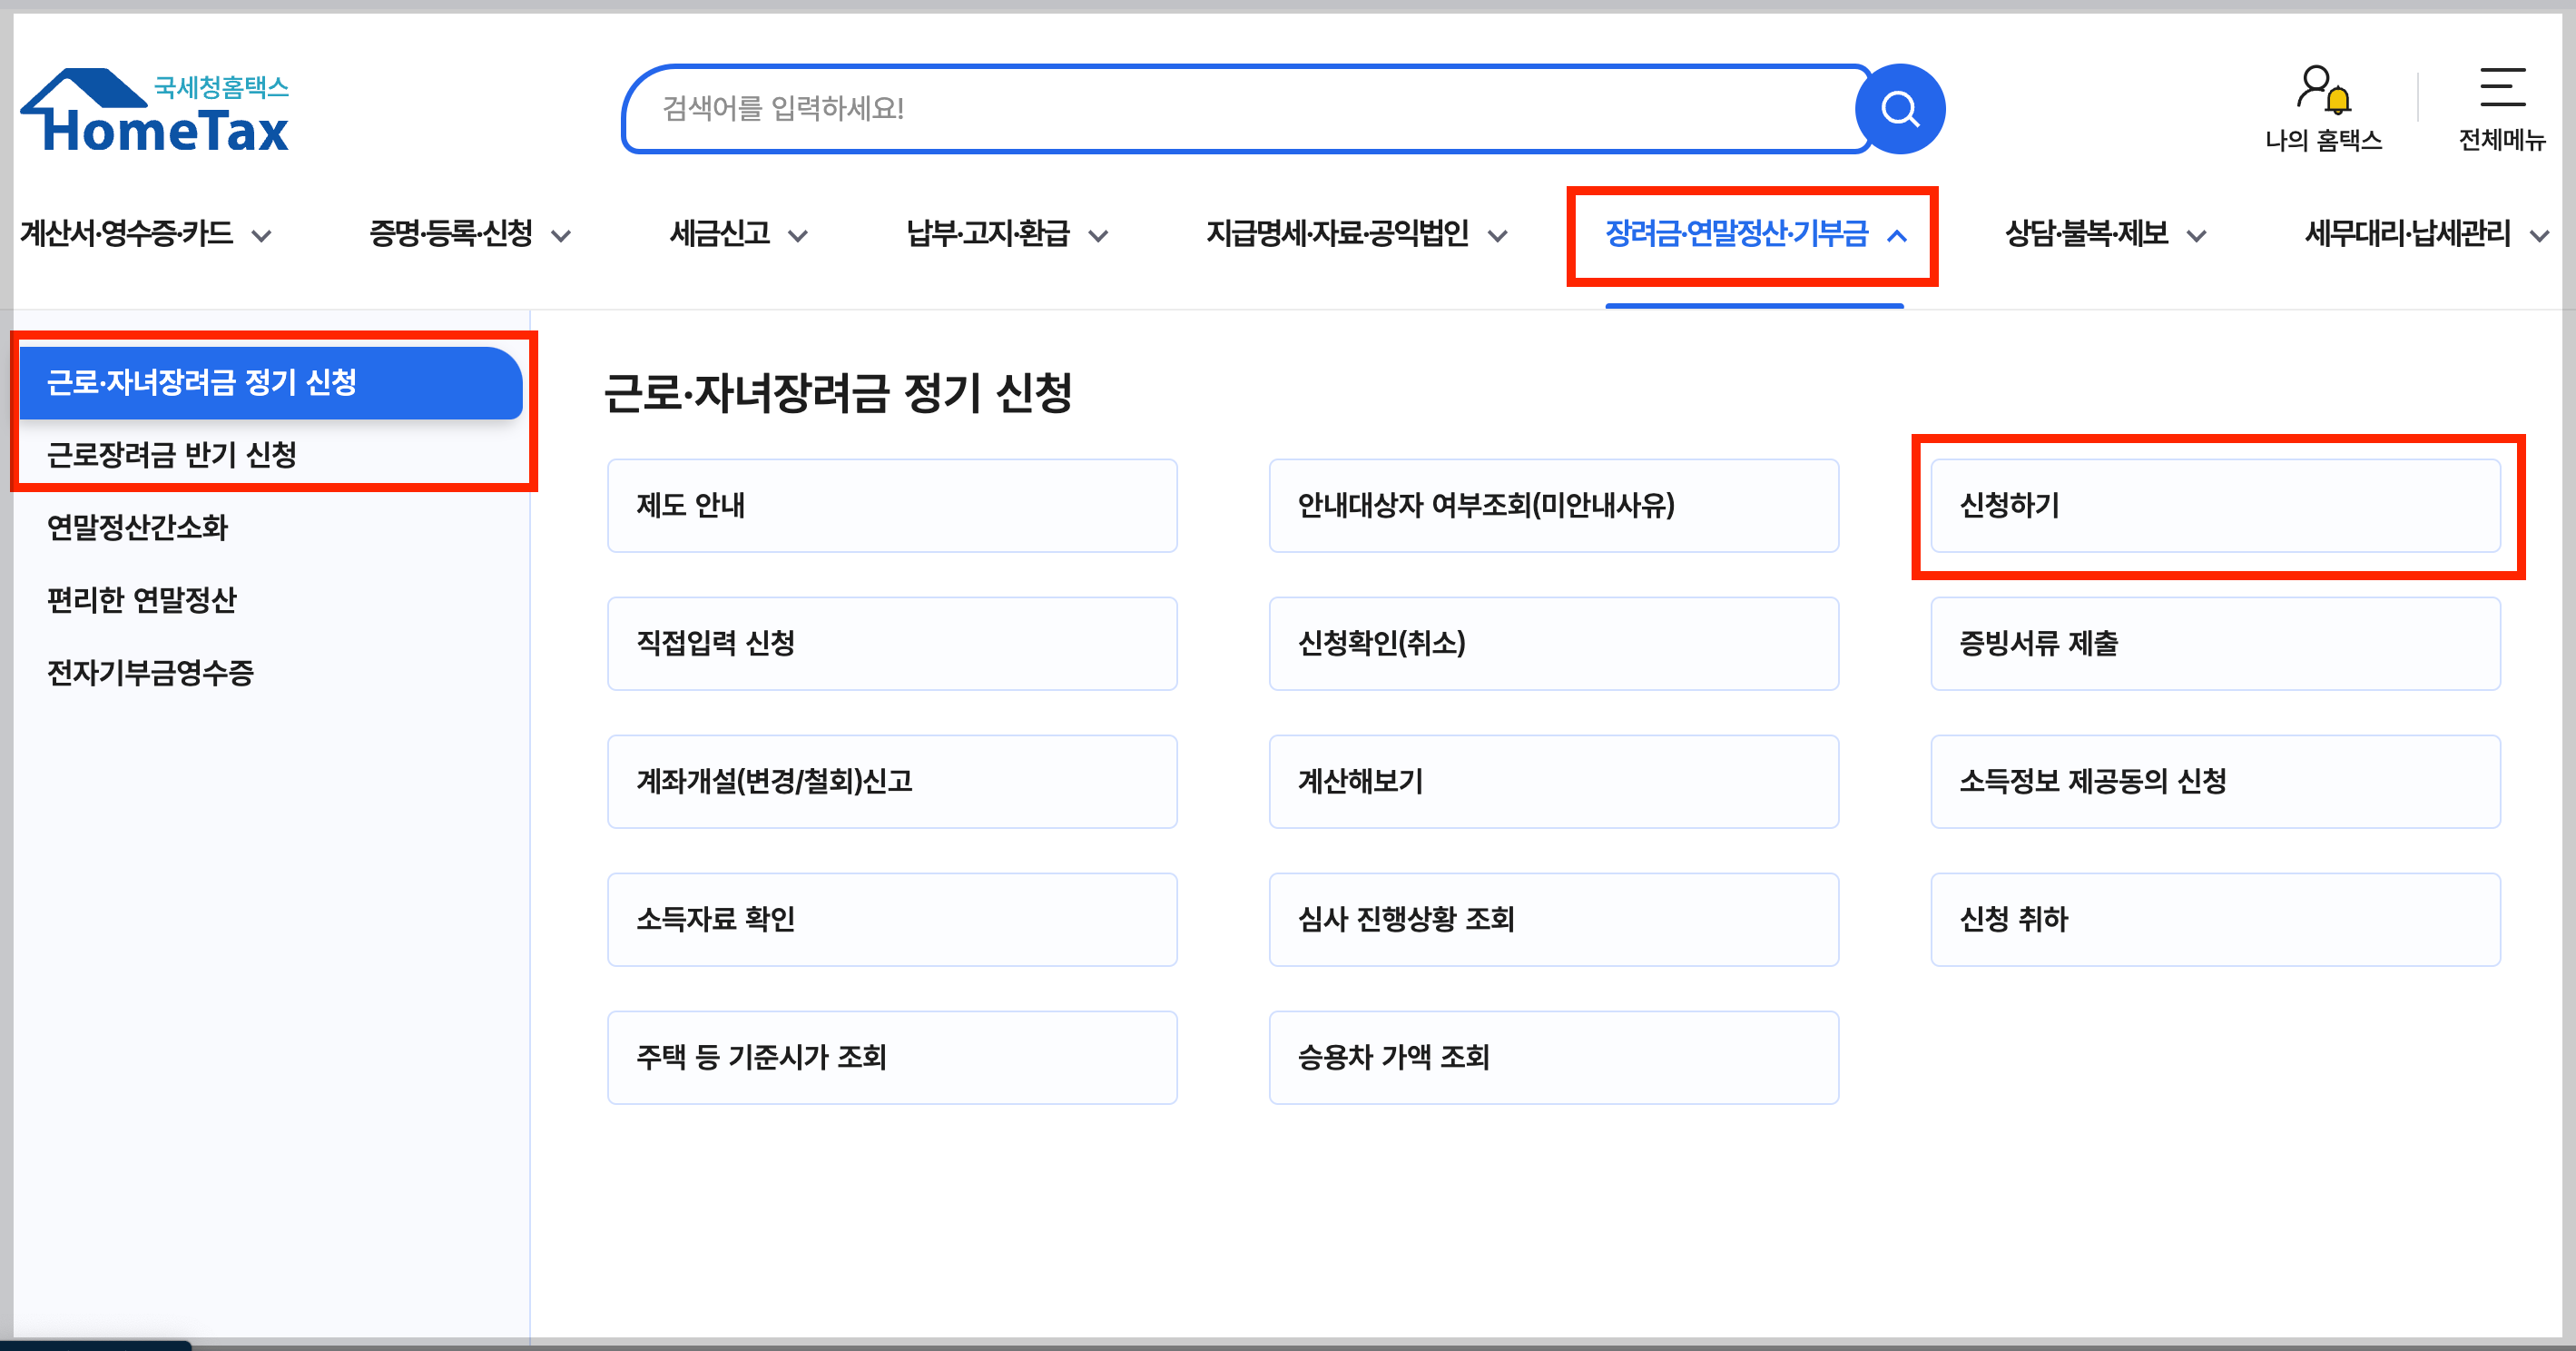The height and width of the screenshot is (1351, 2576).
Task: Click the 신청하기 button
Action: (2214, 506)
